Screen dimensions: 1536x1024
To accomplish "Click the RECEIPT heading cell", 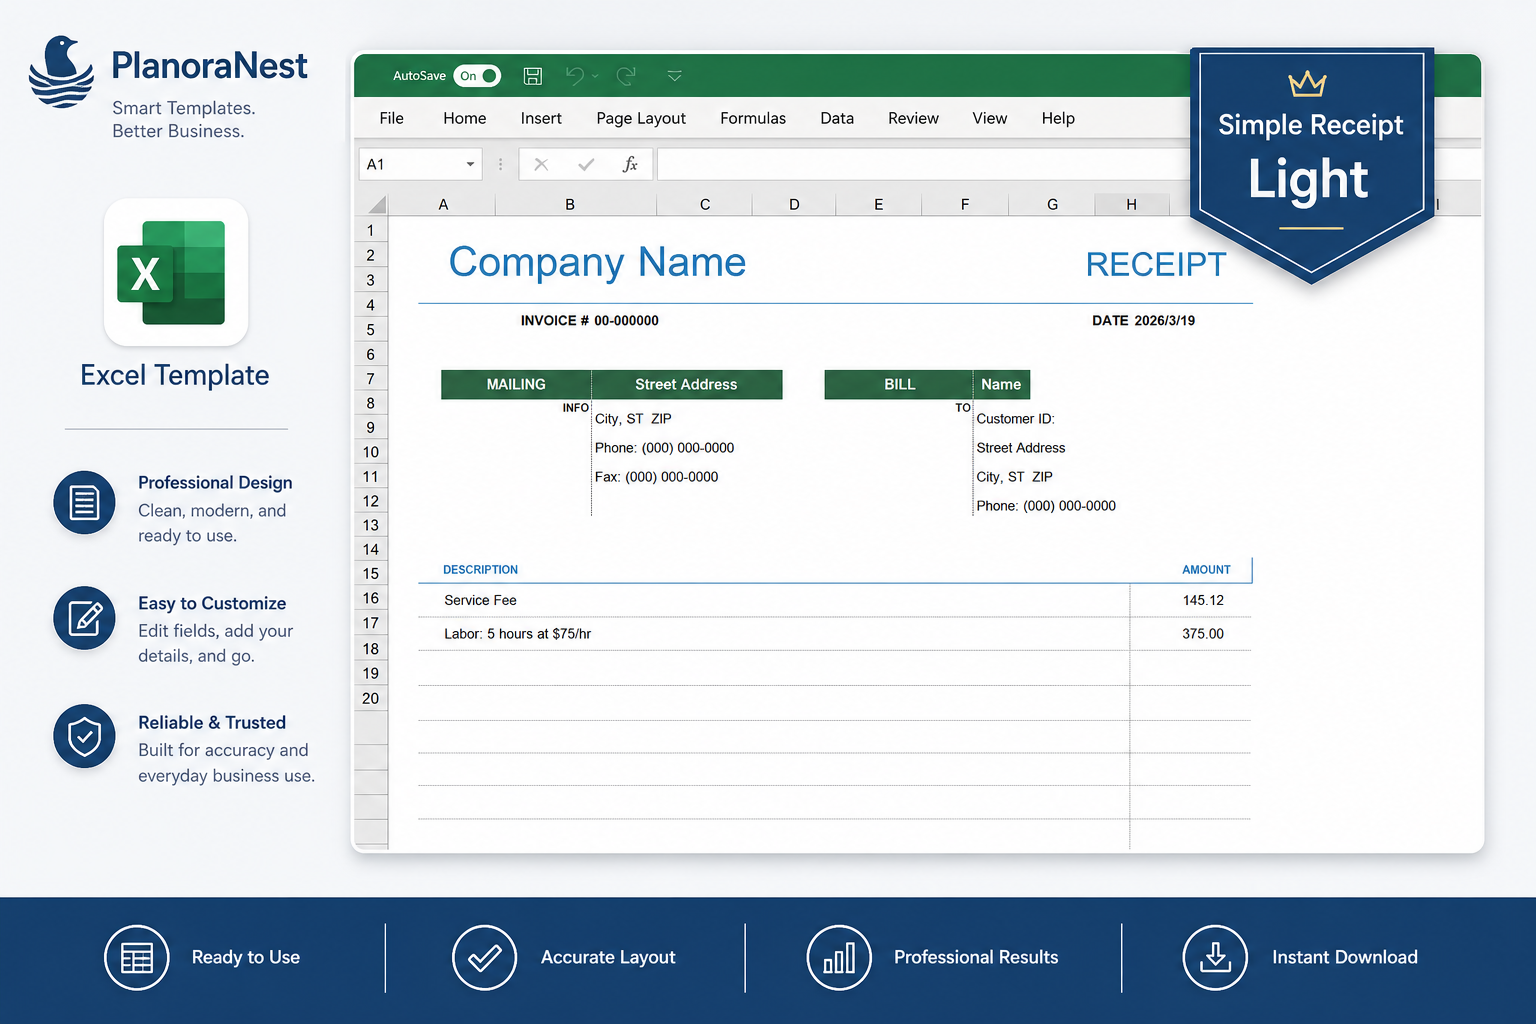I will (1156, 265).
